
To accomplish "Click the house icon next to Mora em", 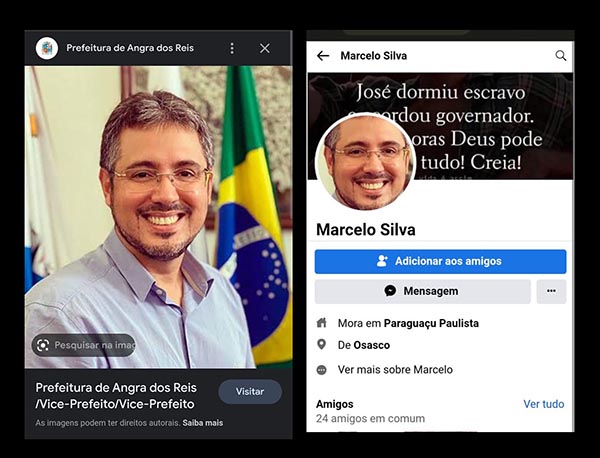I will tap(321, 323).
